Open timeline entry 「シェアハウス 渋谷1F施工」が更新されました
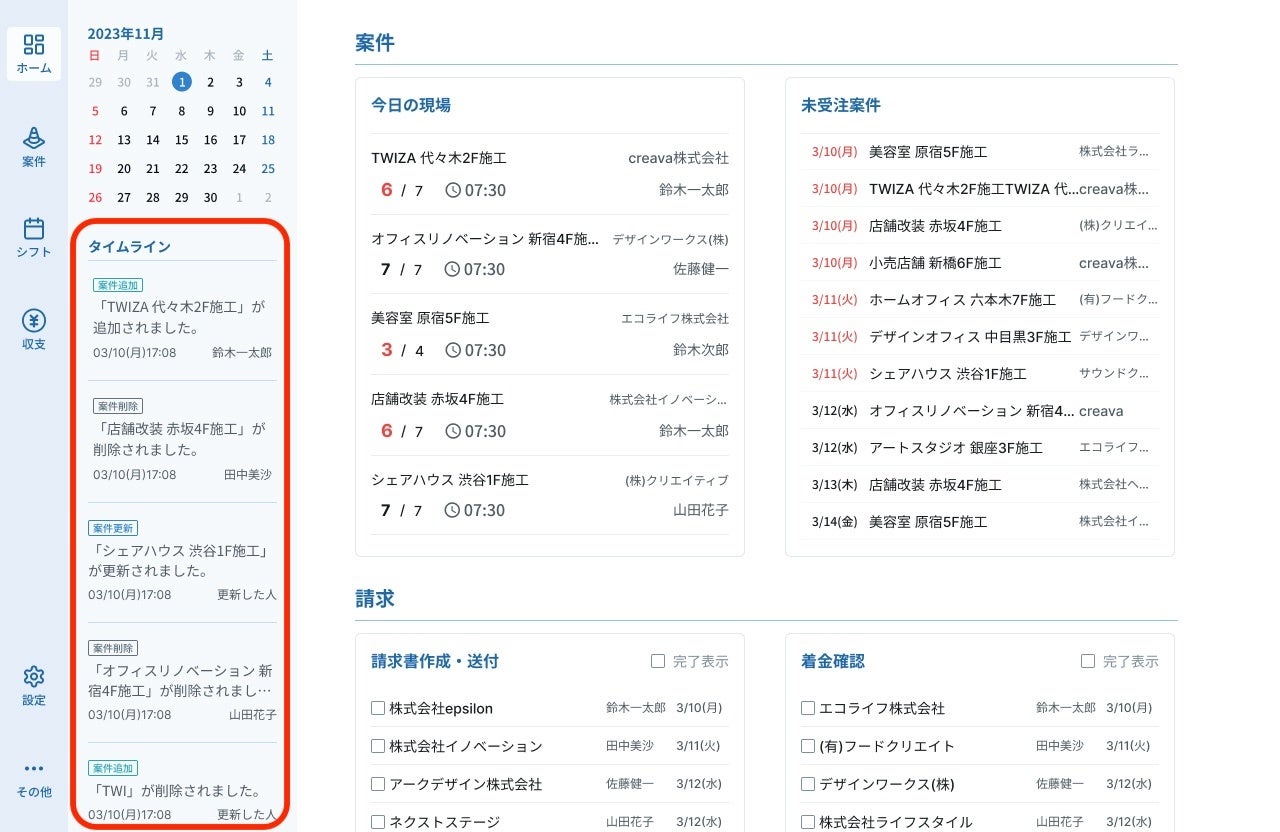The height and width of the screenshot is (832, 1280). click(x=182, y=561)
